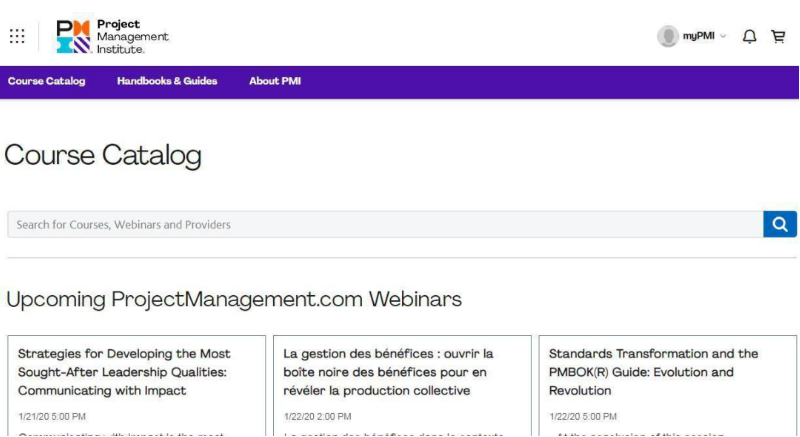Go to About PMI
800x437 pixels.
click(275, 81)
